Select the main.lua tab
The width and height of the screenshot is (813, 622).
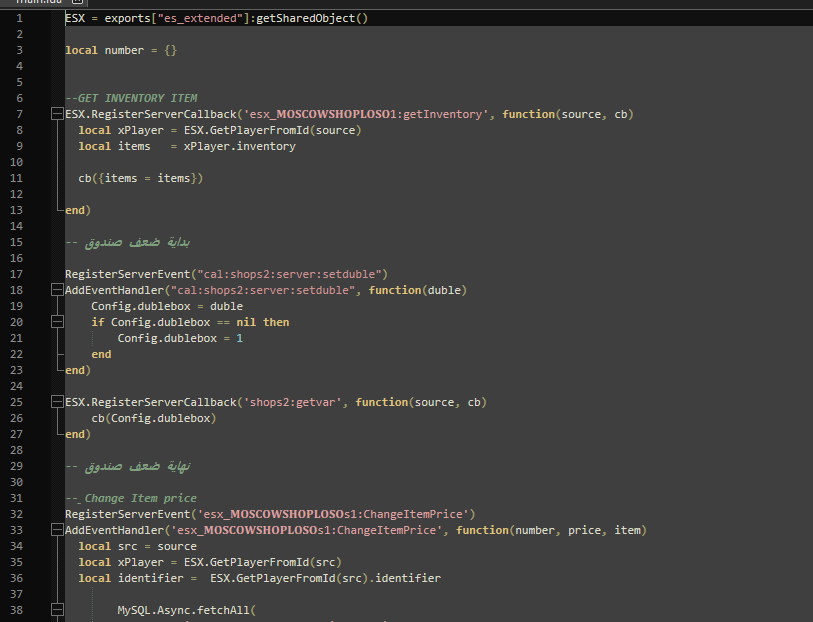(x=28, y=3)
